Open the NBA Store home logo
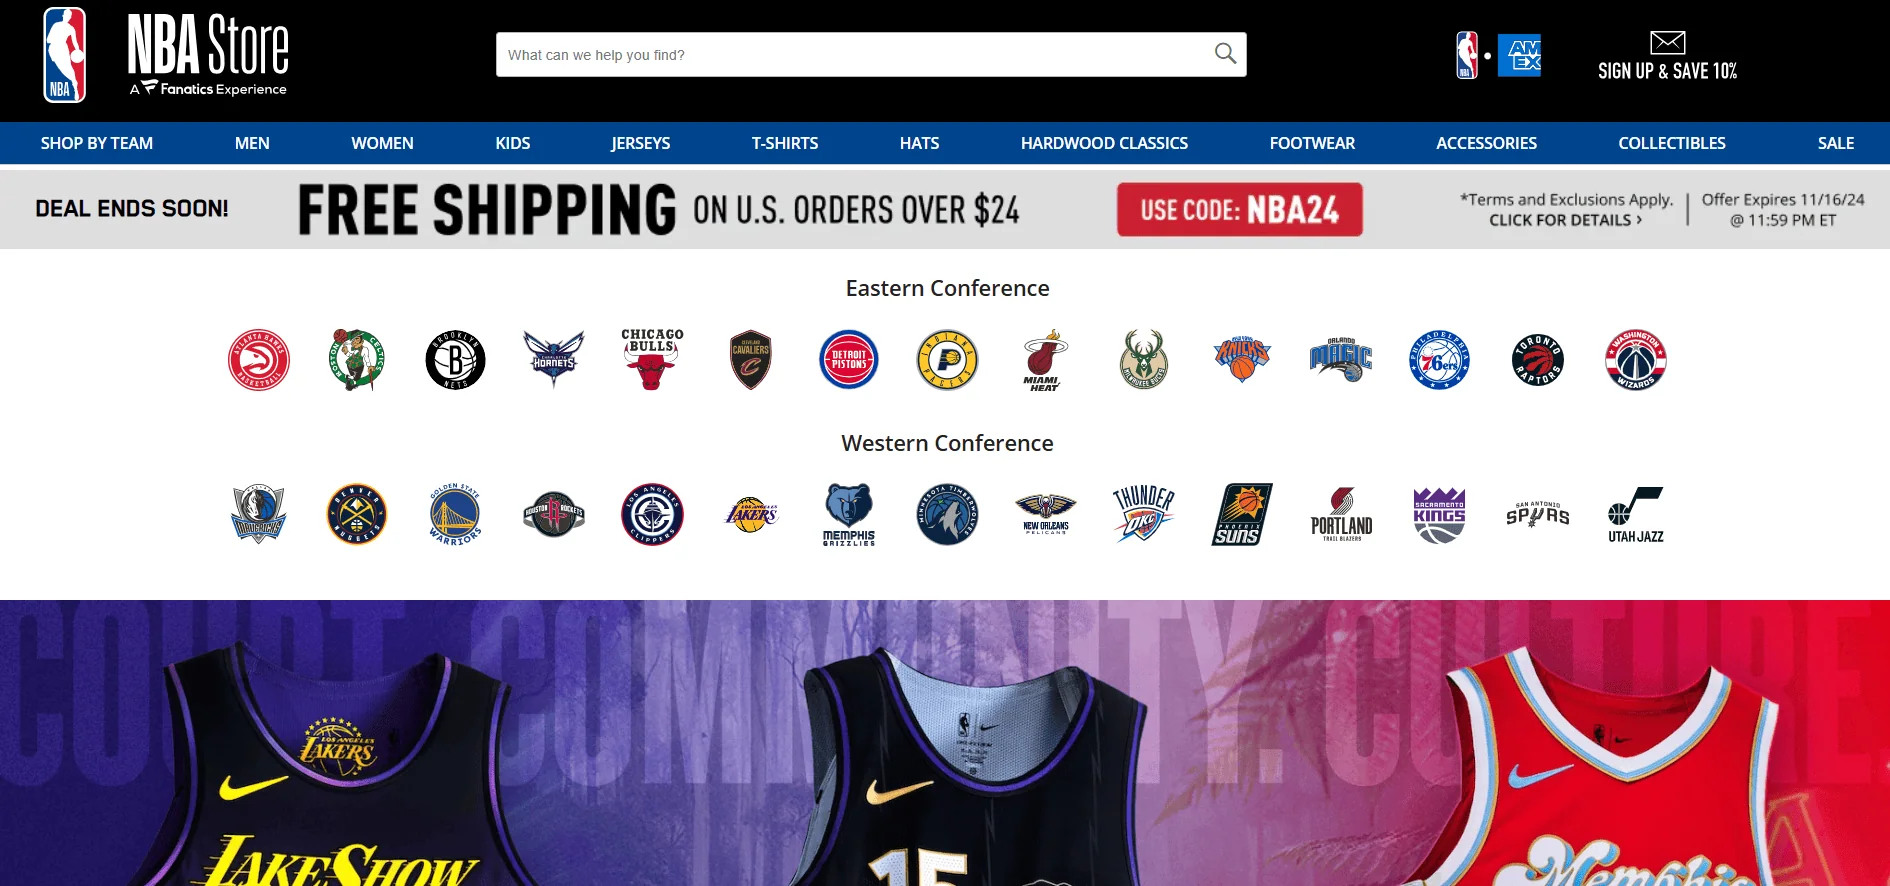 click(208, 55)
